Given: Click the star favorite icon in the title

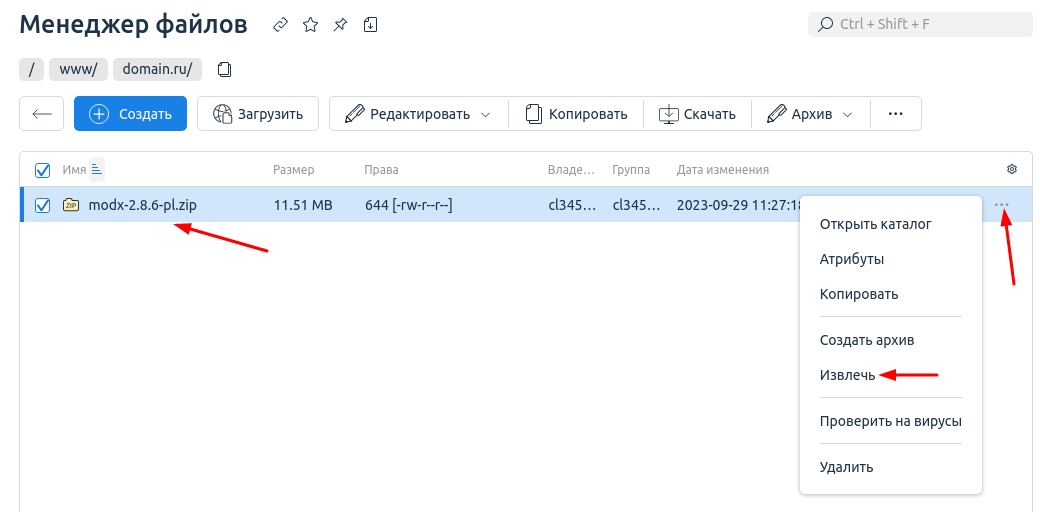Looking at the screenshot, I should coord(310,25).
